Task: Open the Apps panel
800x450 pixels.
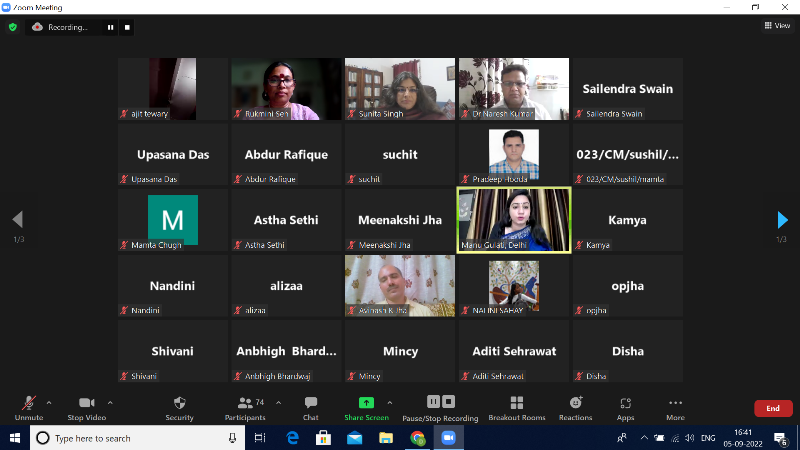Action: tap(625, 403)
